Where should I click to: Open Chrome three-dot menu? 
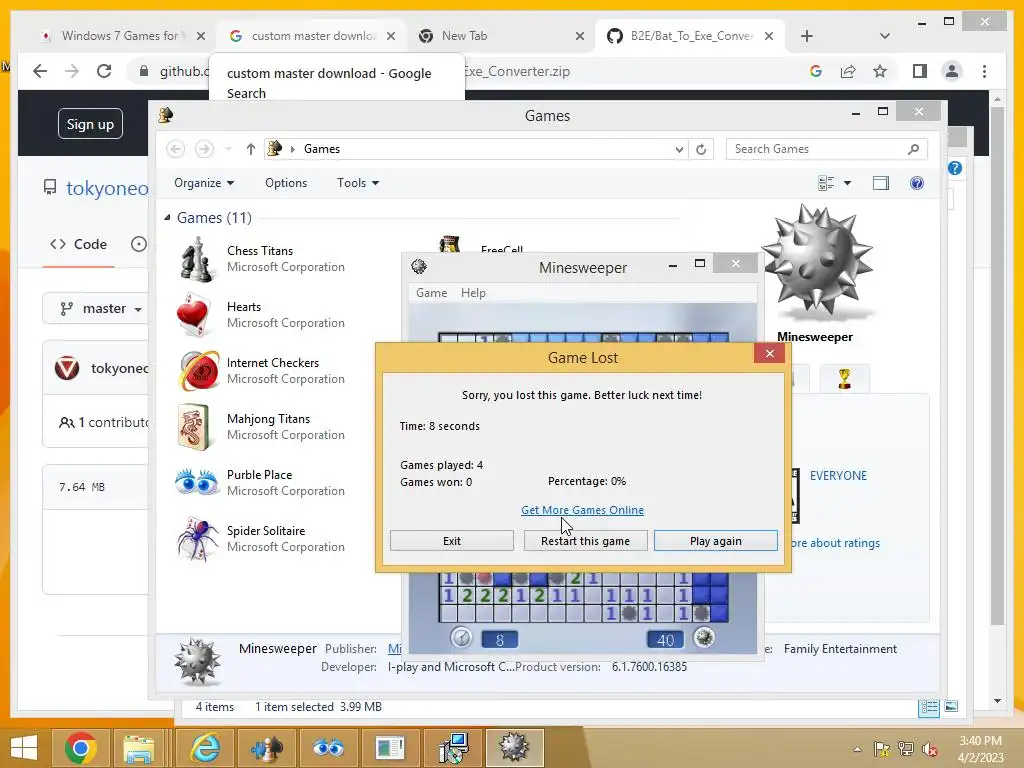click(x=984, y=71)
